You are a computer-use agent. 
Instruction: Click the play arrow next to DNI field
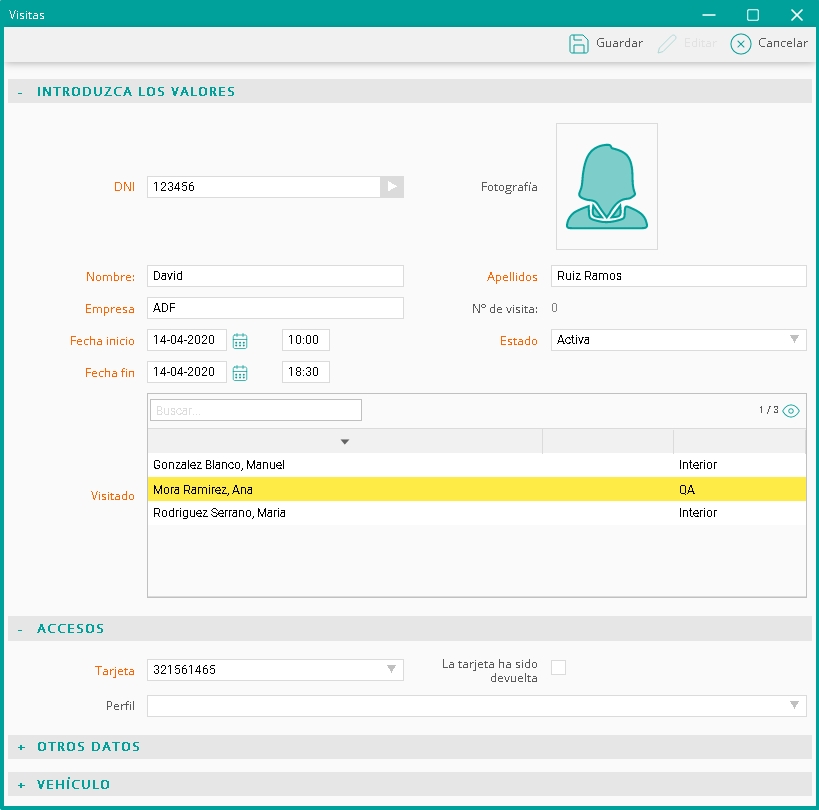click(x=392, y=186)
